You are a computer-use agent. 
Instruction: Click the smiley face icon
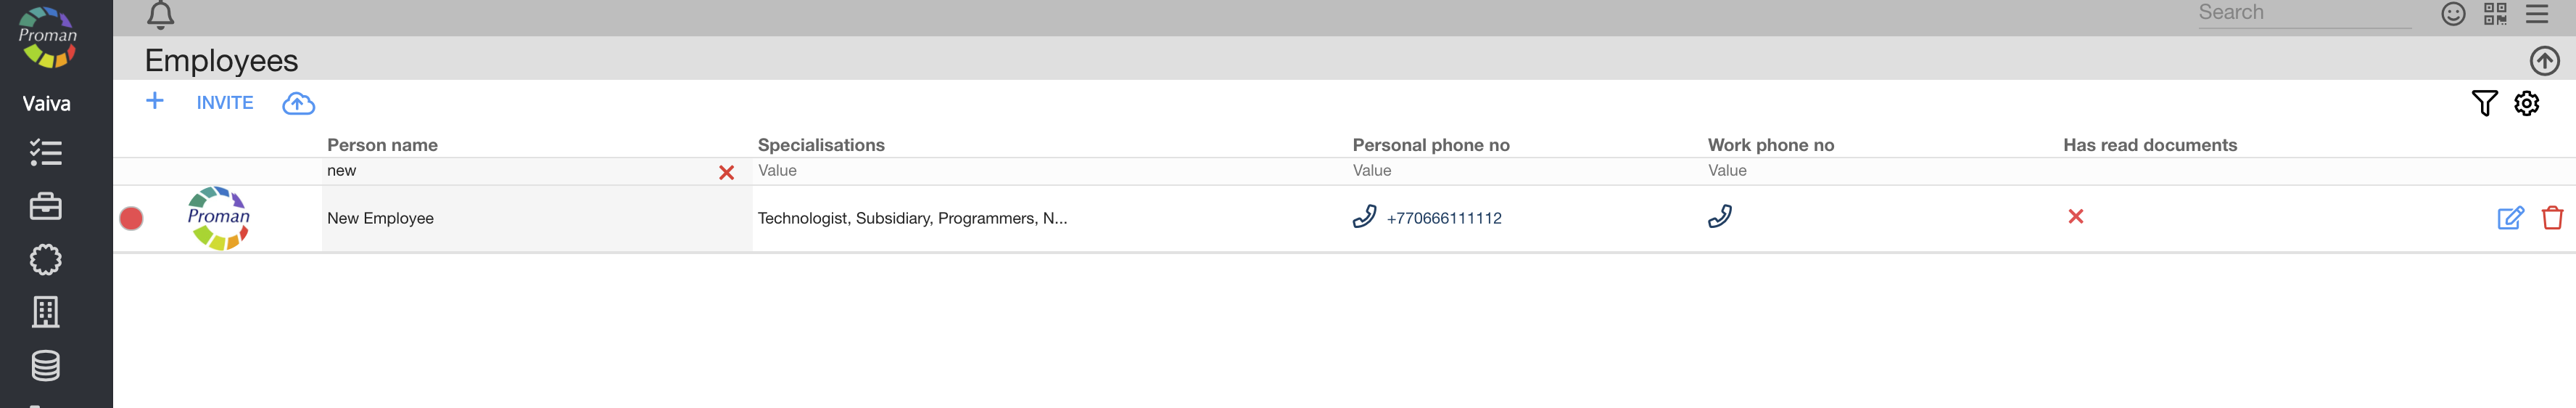(x=2453, y=14)
